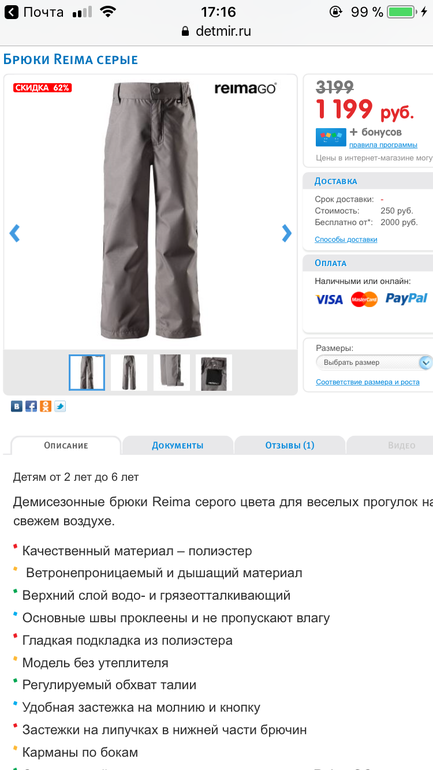433x770 pixels.
Task: Share via the Facebook icon
Action: pyautogui.click(x=31, y=406)
